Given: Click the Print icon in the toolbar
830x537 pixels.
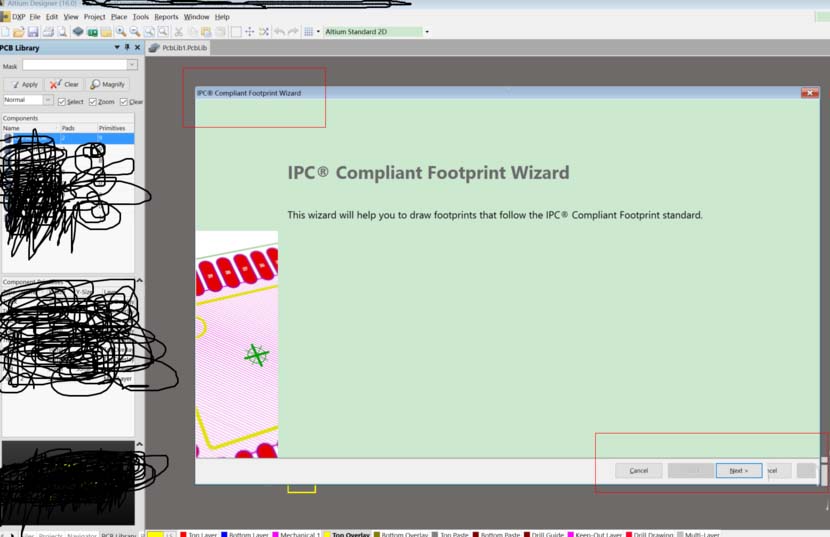Looking at the screenshot, I should tap(48, 32).
